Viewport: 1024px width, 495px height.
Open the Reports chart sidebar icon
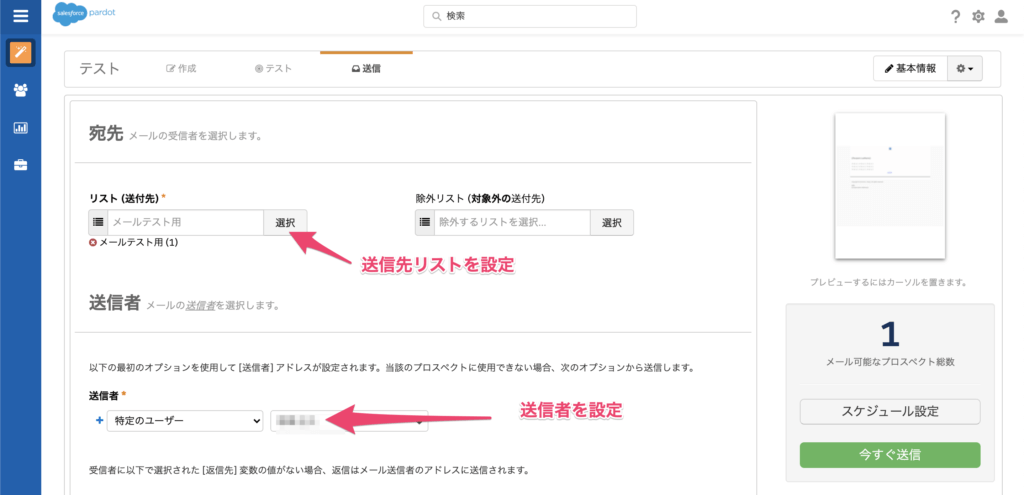21,127
